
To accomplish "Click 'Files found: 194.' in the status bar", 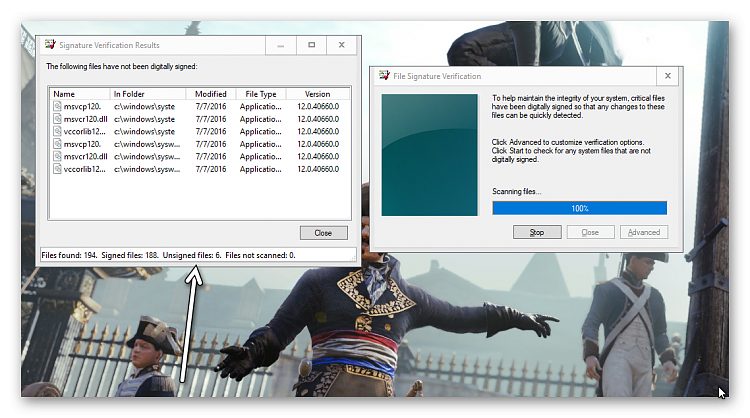I will click(69, 255).
